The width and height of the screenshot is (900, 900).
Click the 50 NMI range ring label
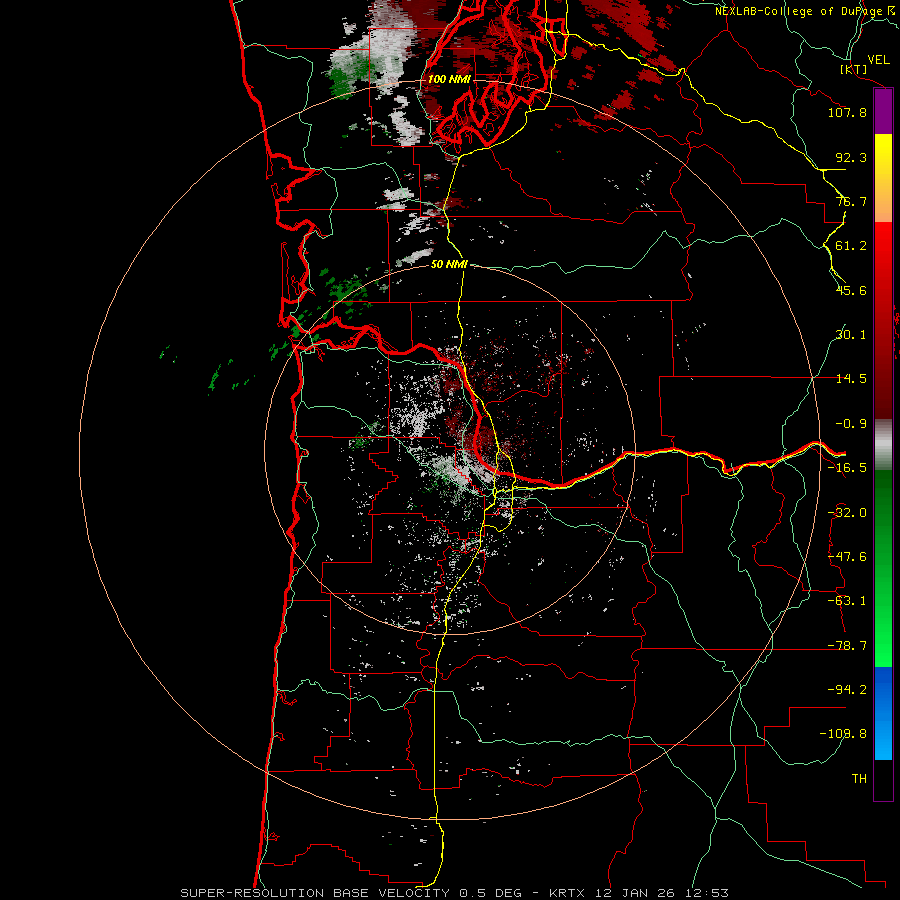pos(449,265)
